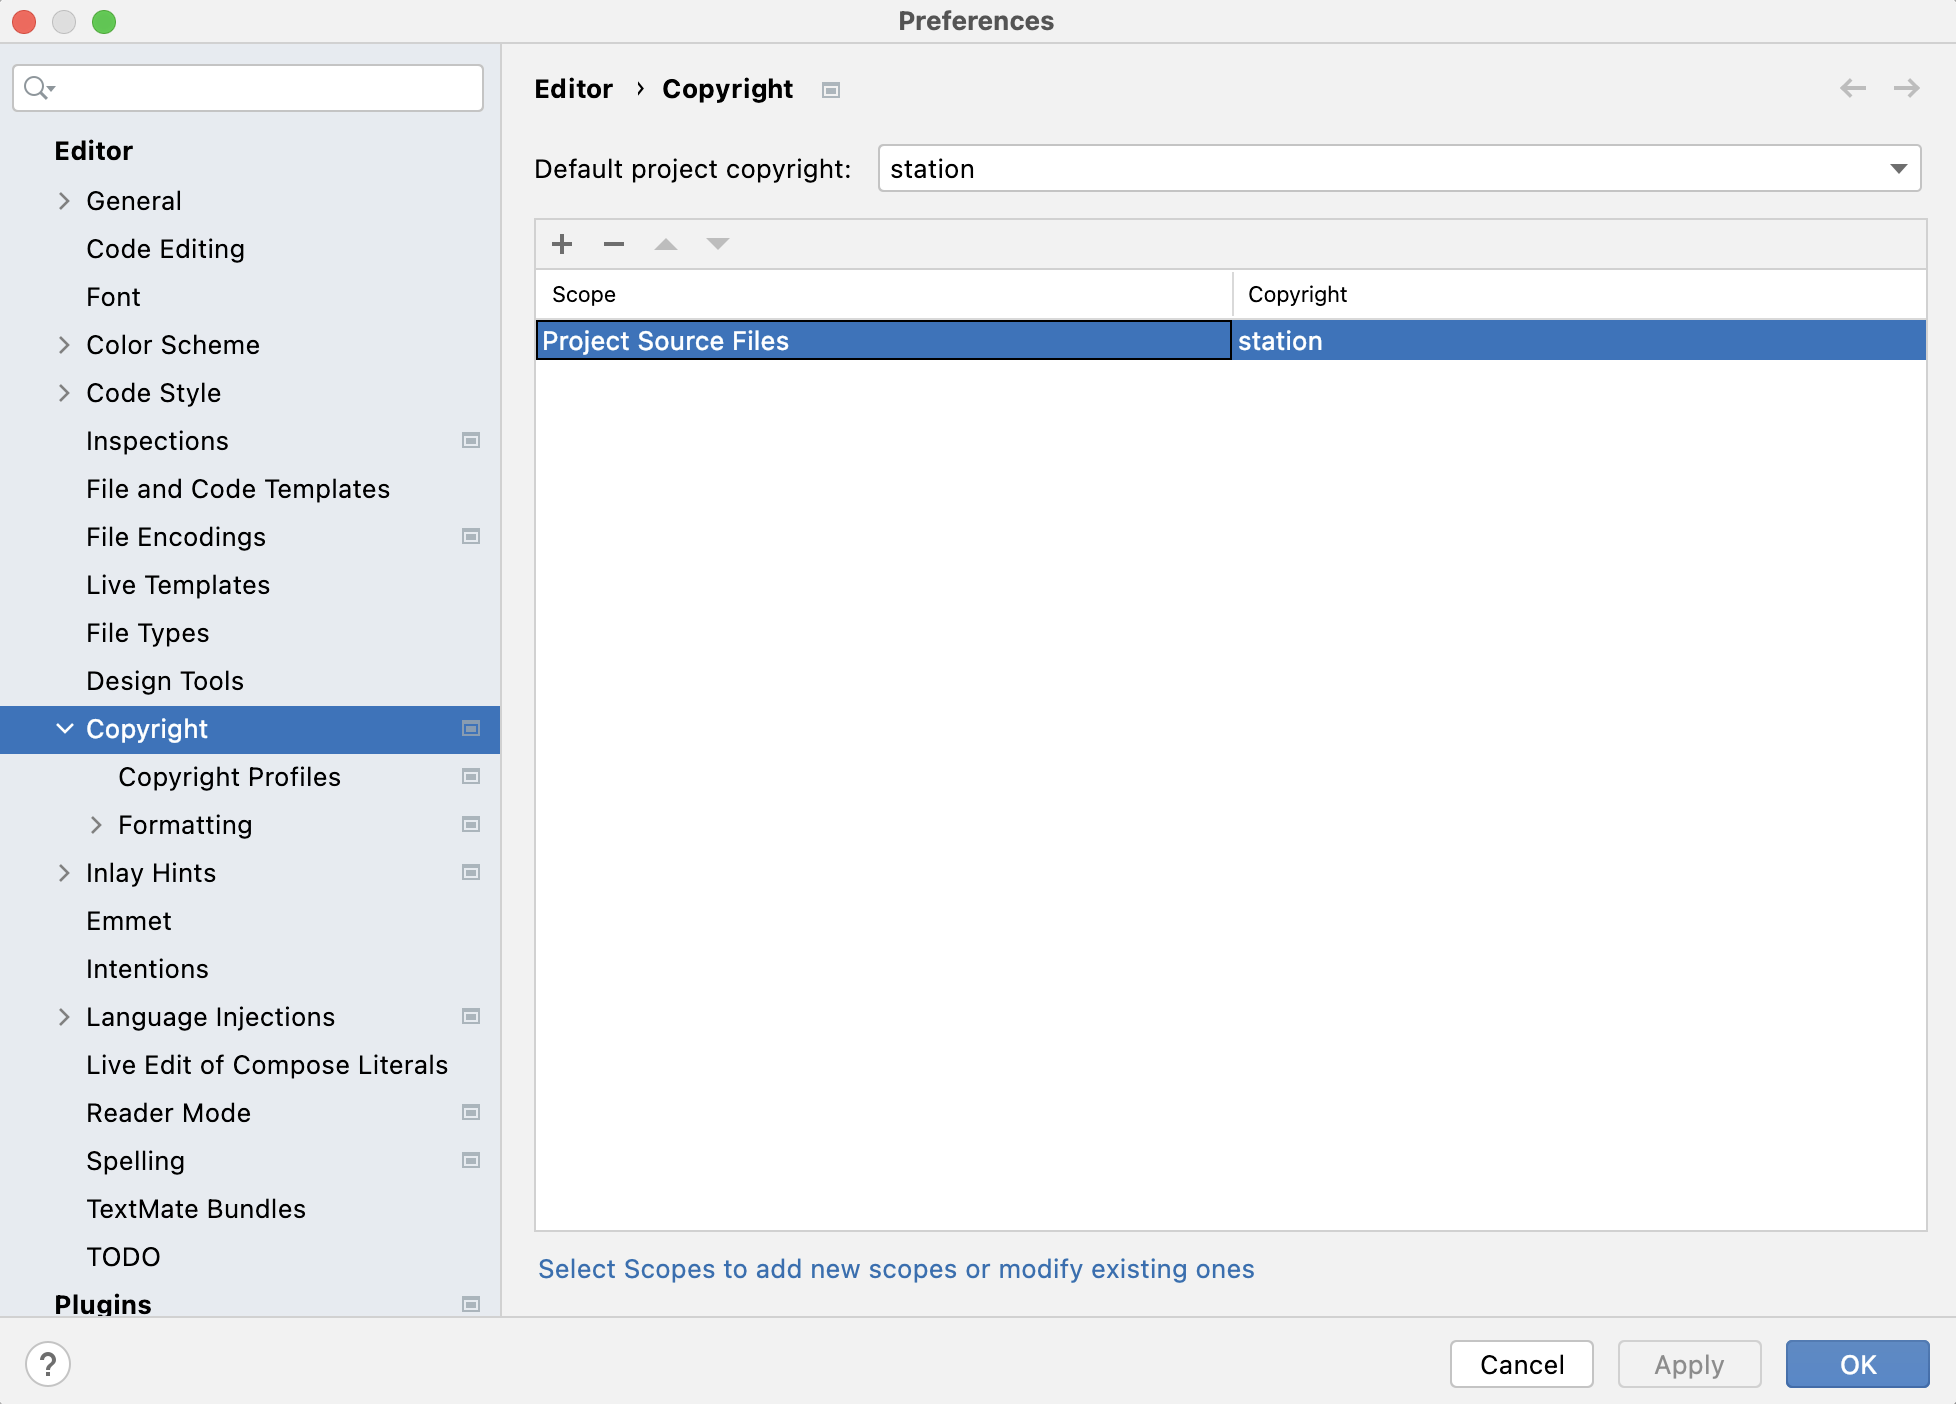Focus the preferences search field
Screen dimensions: 1956x1404
pos(260,88)
